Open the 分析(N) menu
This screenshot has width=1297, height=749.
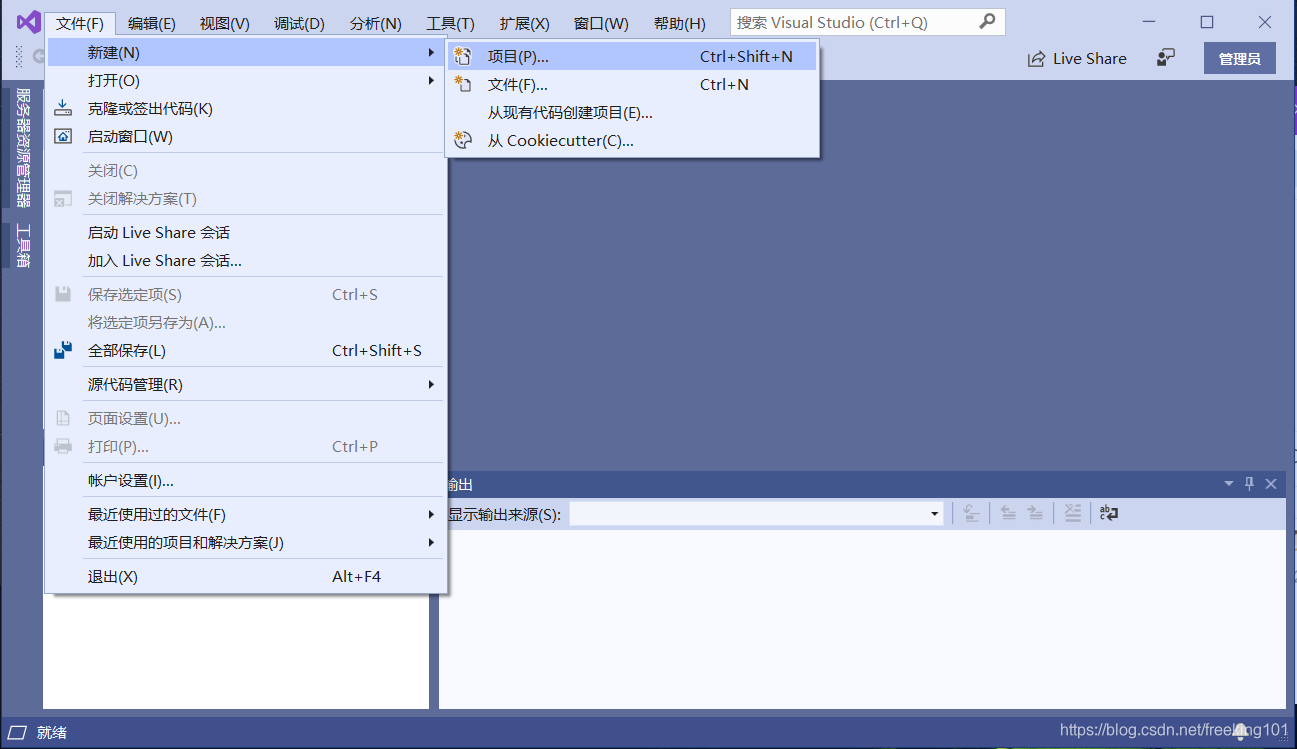pyautogui.click(x=376, y=23)
